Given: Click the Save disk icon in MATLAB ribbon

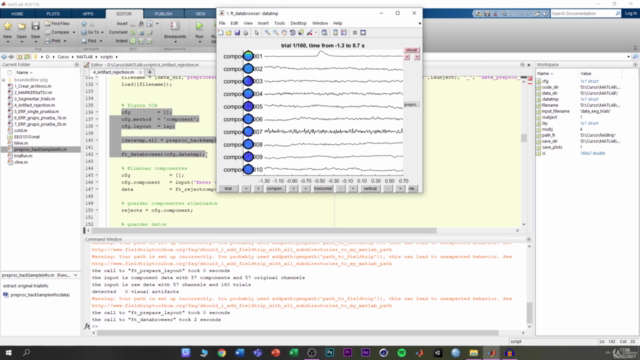Looking at the screenshot, I should pyautogui.click(x=36, y=27).
